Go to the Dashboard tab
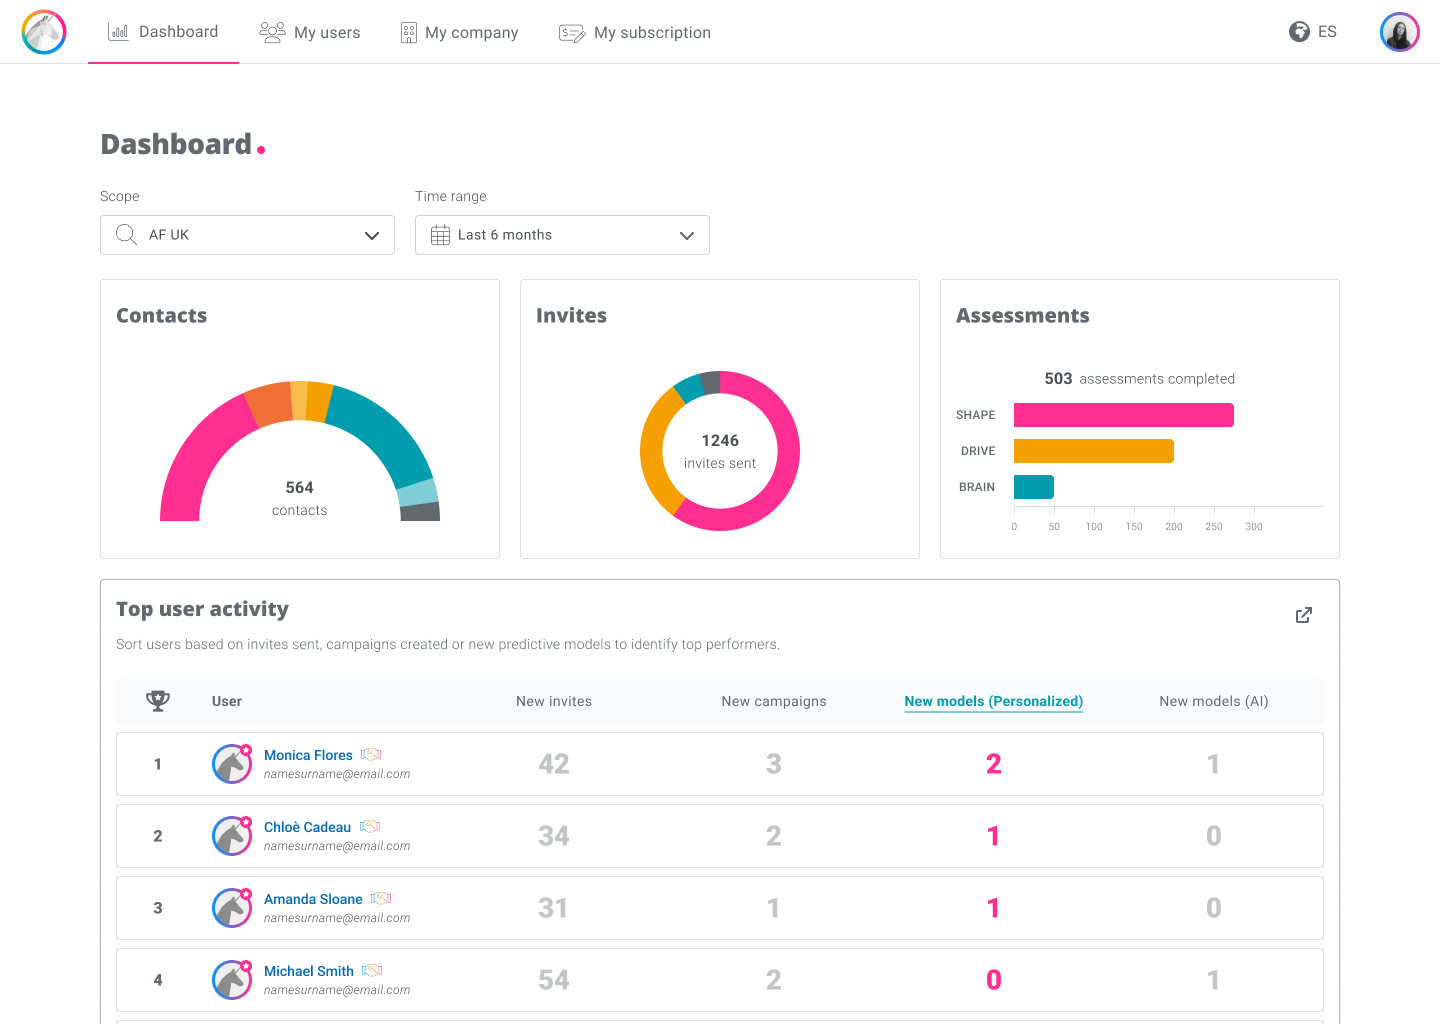1440x1024 pixels. pos(163,32)
